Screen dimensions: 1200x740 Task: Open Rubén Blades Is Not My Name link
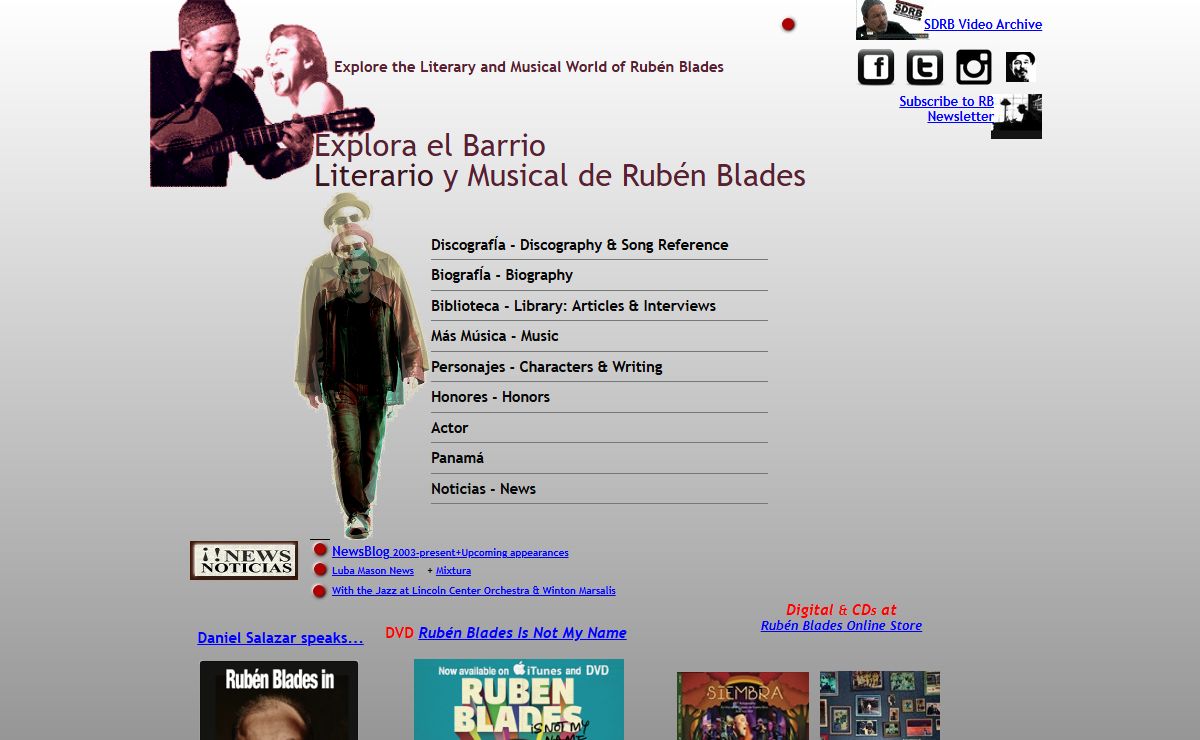(522, 633)
